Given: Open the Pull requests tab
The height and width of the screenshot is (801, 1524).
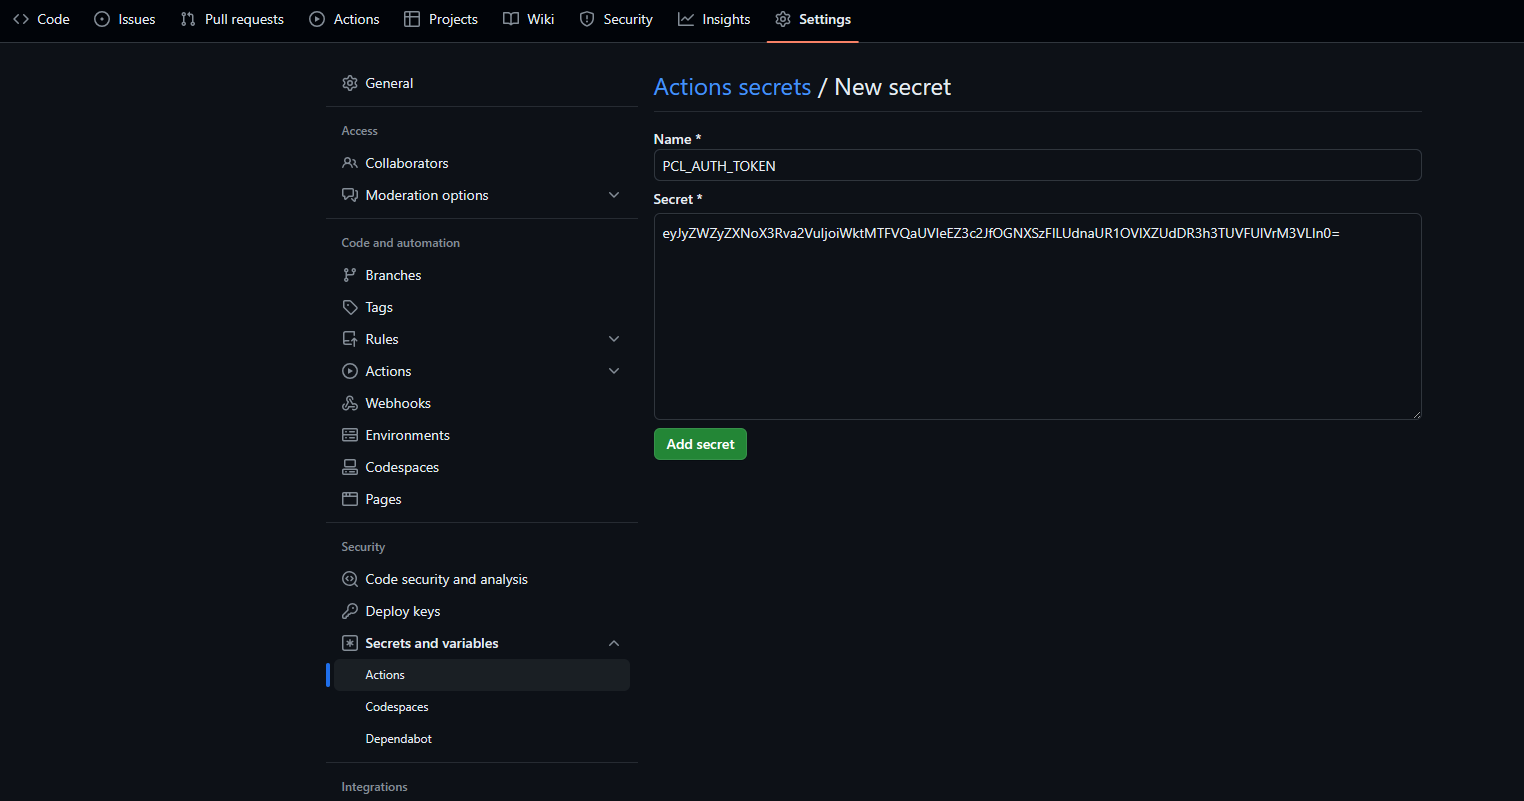Looking at the screenshot, I should [x=232, y=19].
